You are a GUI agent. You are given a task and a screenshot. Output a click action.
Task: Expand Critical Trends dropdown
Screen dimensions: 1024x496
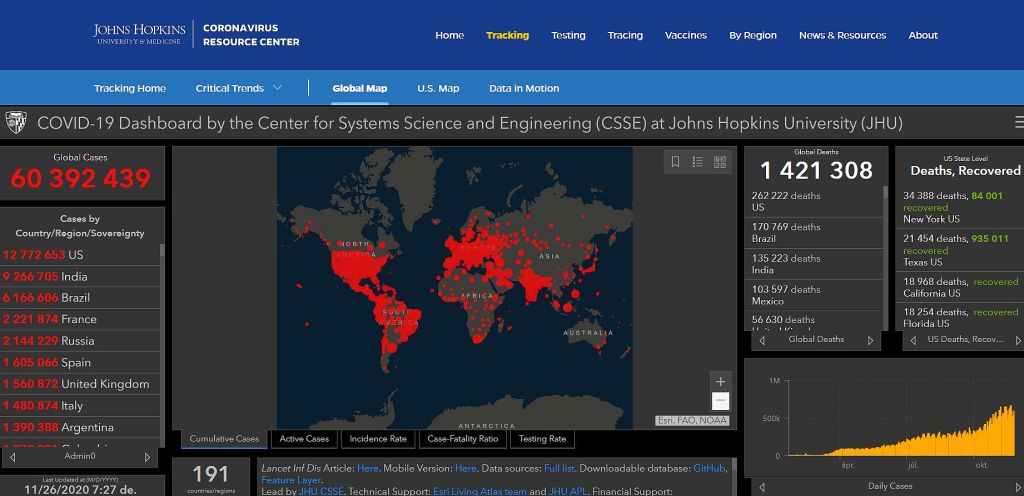[239, 88]
